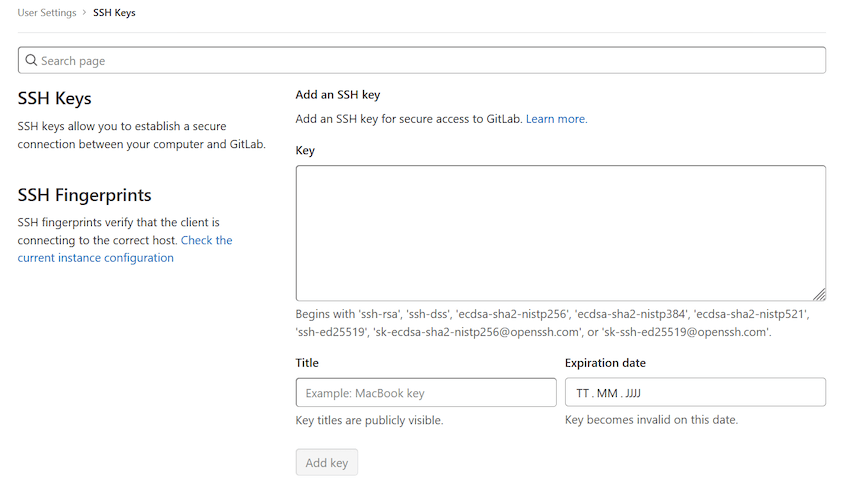Click the Key field label
The height and width of the screenshot is (484, 844).
[x=305, y=150]
